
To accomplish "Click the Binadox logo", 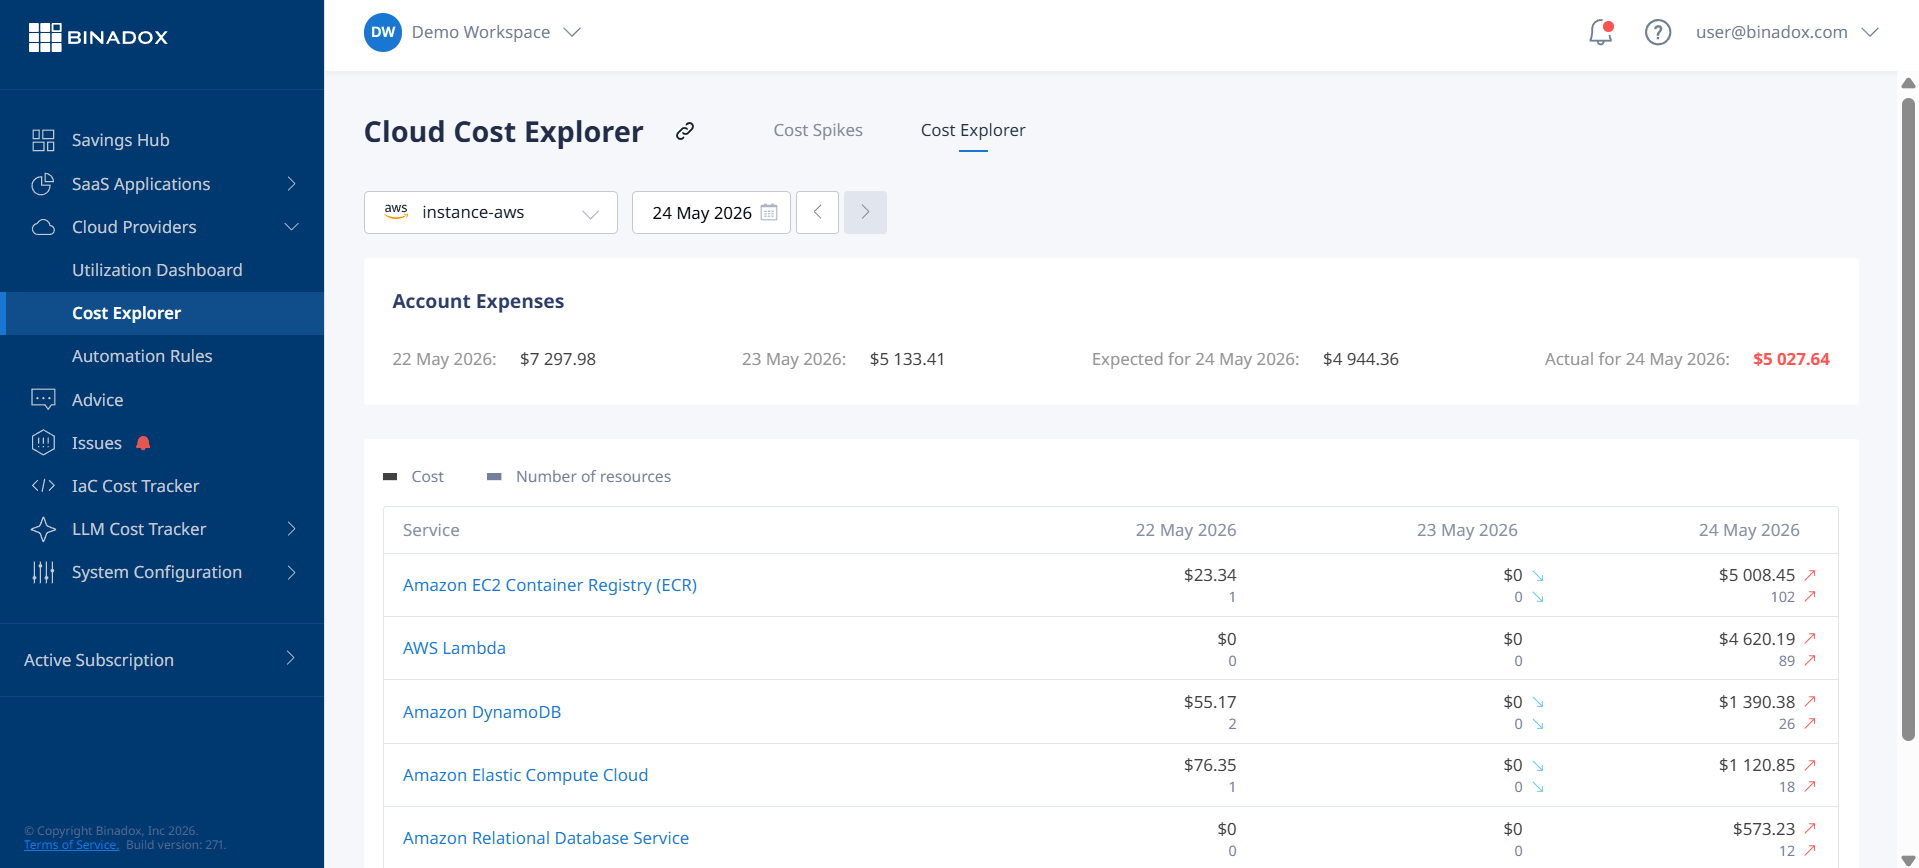I will tap(98, 37).
